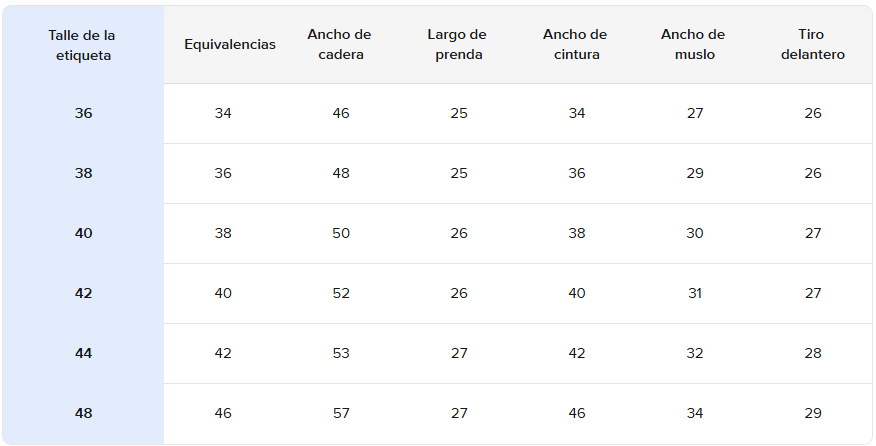The image size is (876, 446).
Task: Select the size 44 row label
Action: pos(83,353)
